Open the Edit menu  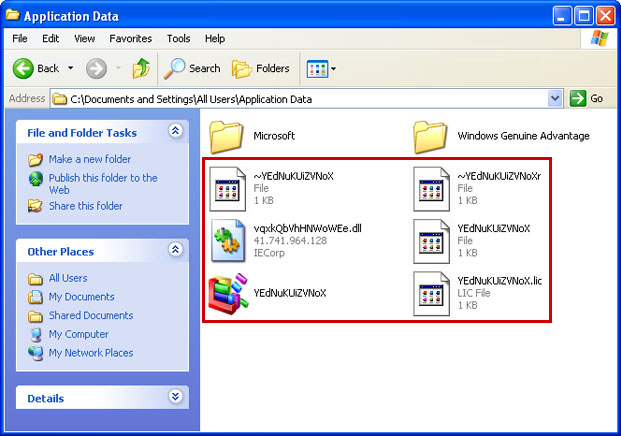pyautogui.click(x=50, y=38)
